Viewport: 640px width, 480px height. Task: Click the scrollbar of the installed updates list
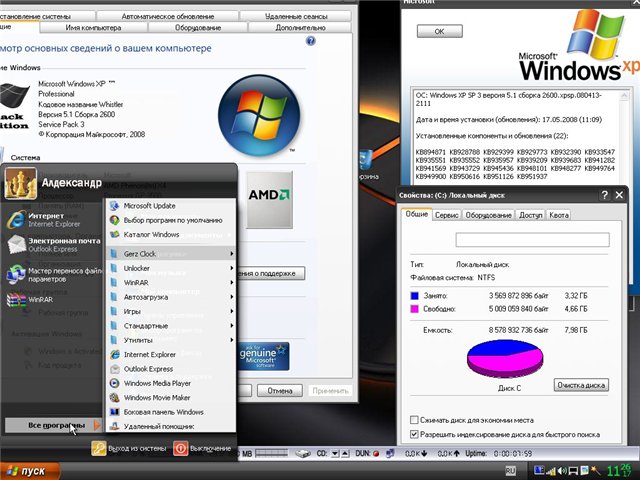tap(624, 135)
